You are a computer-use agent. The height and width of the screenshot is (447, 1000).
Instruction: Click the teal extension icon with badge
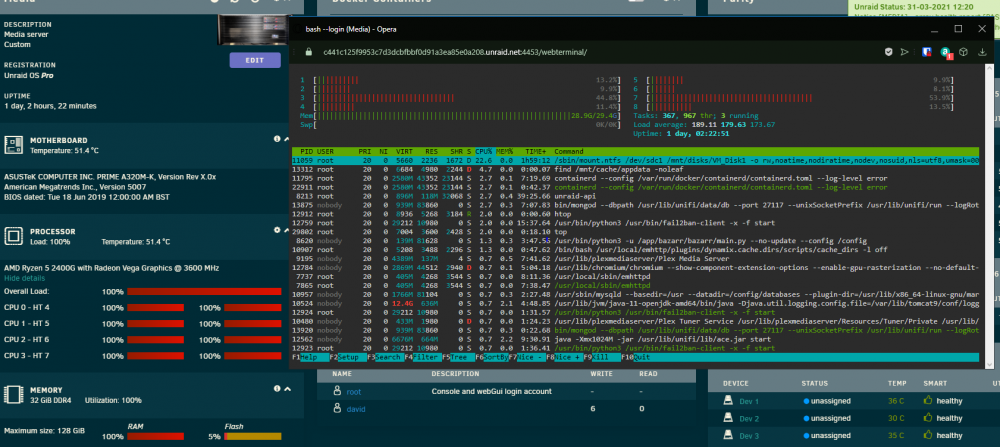[x=947, y=52]
